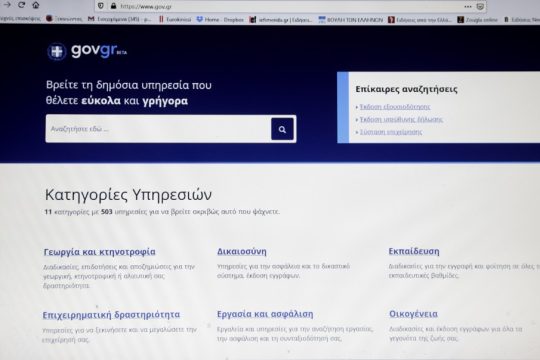Screen dimensions: 540x360
Task: Open the Zougla online bookmark
Action: 477,20
